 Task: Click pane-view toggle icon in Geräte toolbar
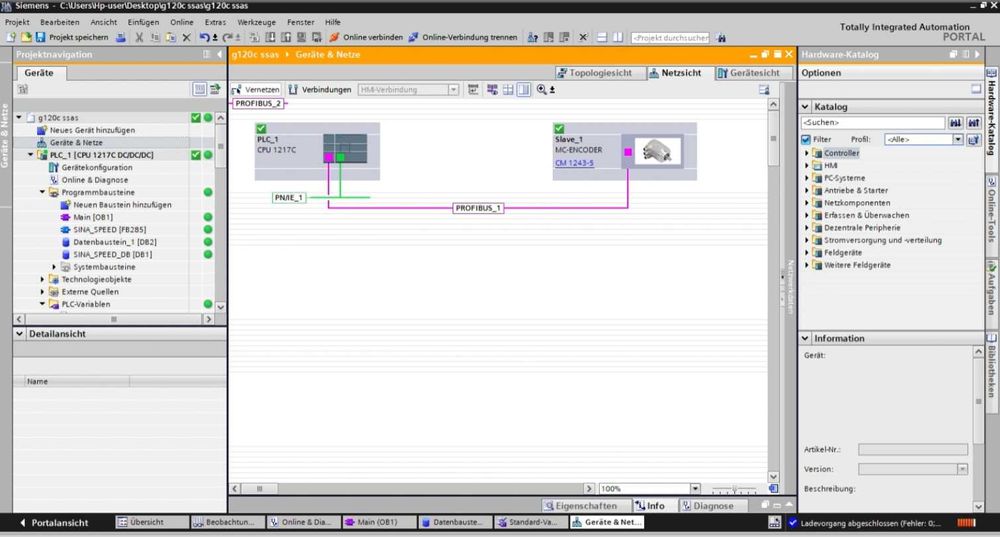click(x=200, y=89)
